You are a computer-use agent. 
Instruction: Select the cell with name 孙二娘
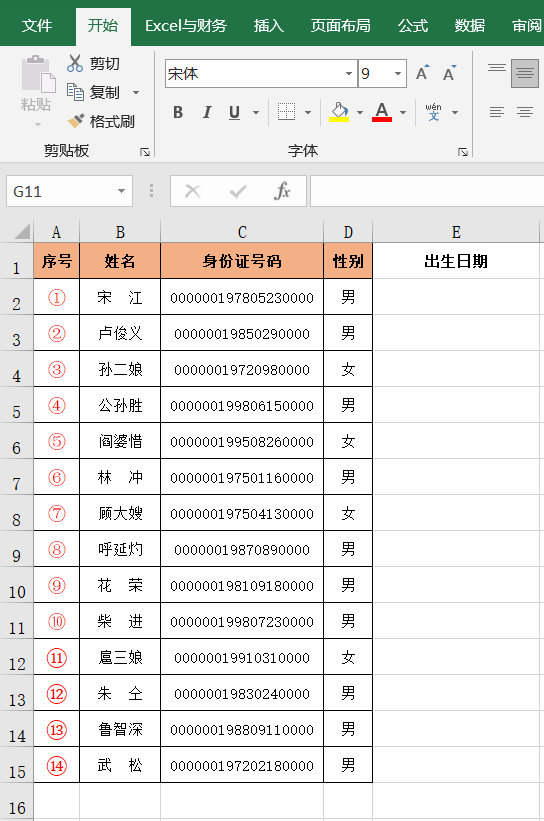point(120,369)
